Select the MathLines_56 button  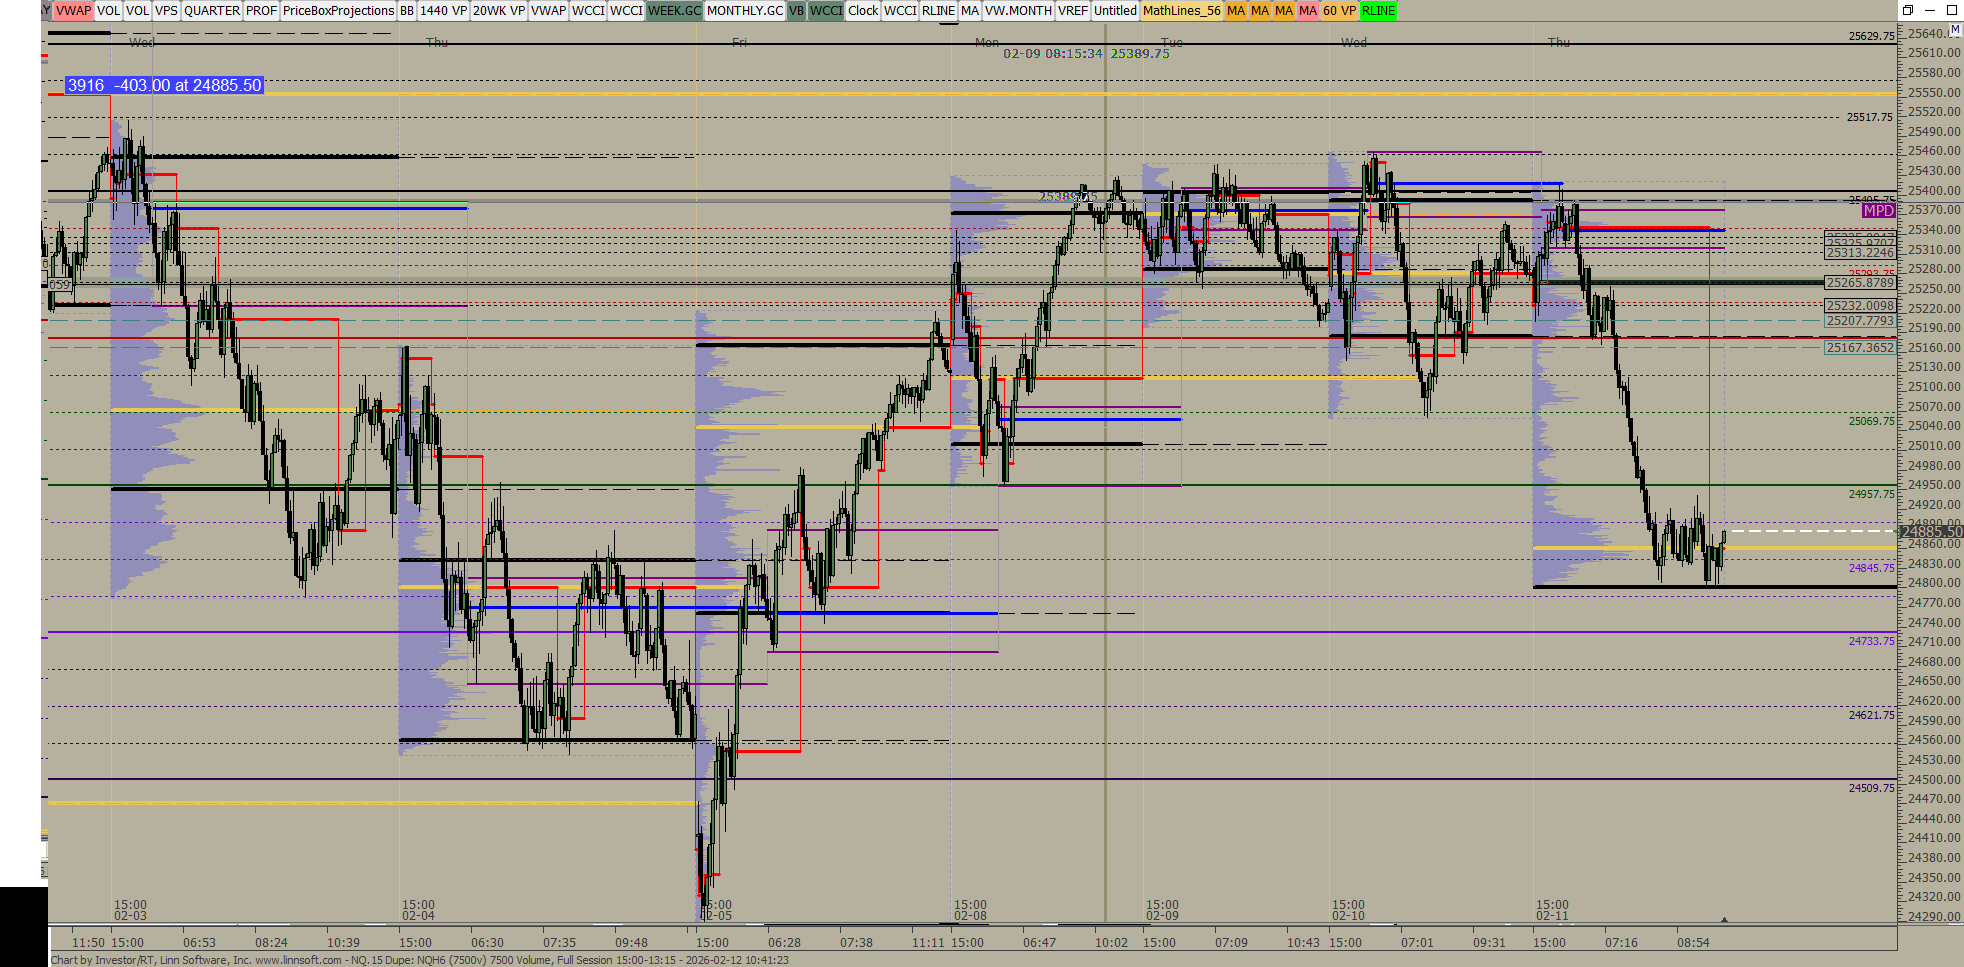tap(1181, 11)
